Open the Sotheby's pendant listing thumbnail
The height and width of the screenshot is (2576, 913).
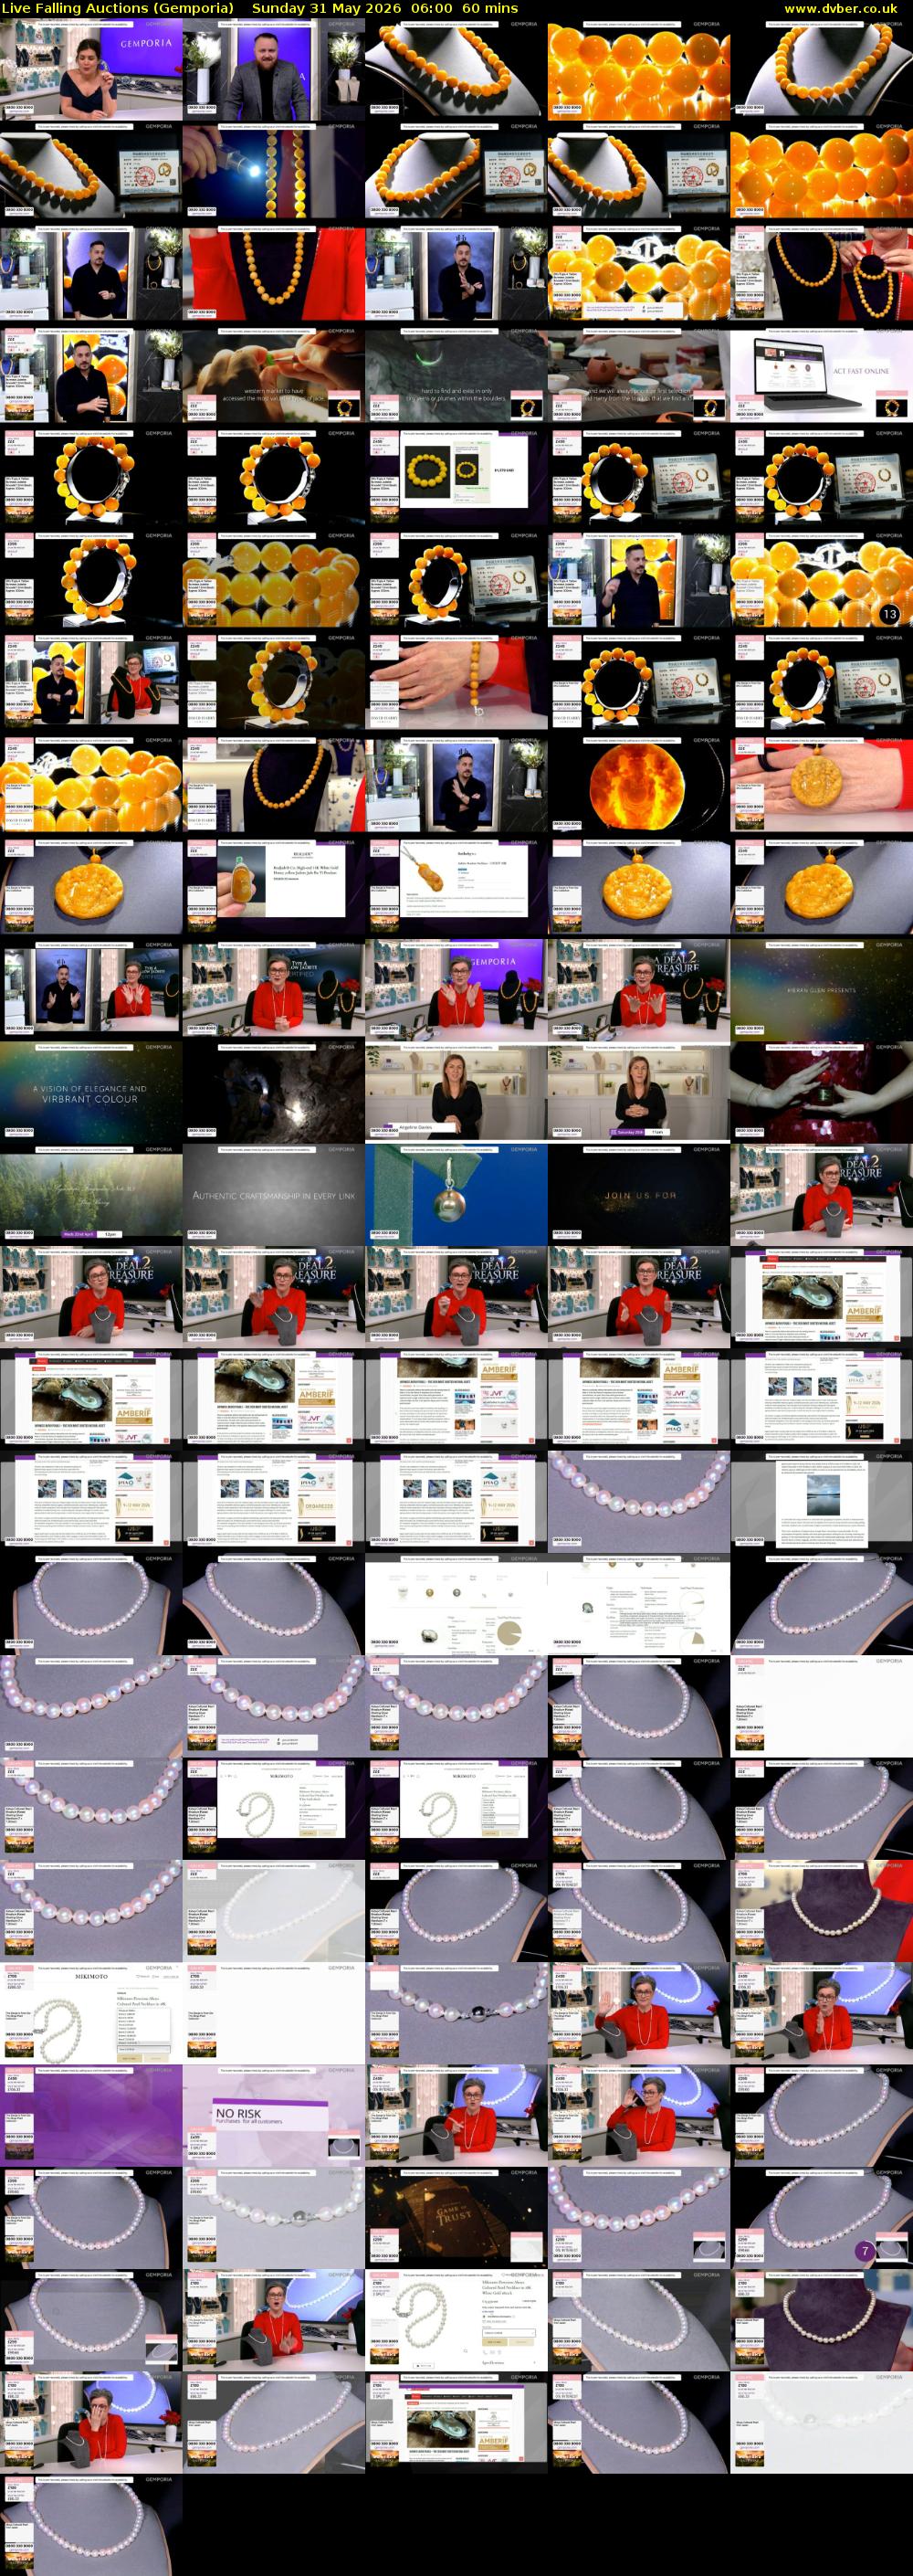point(456,888)
